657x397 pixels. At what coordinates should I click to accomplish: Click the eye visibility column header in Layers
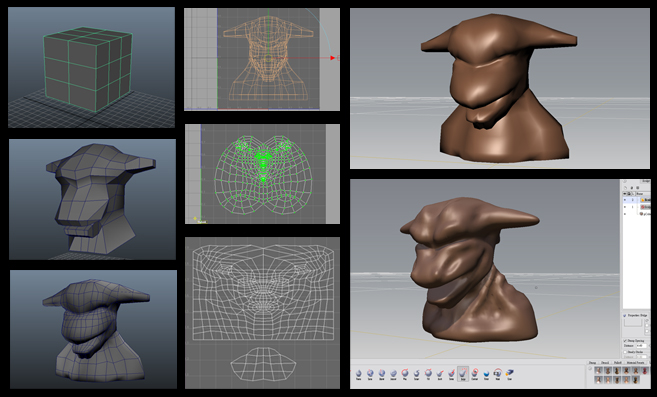click(x=625, y=194)
